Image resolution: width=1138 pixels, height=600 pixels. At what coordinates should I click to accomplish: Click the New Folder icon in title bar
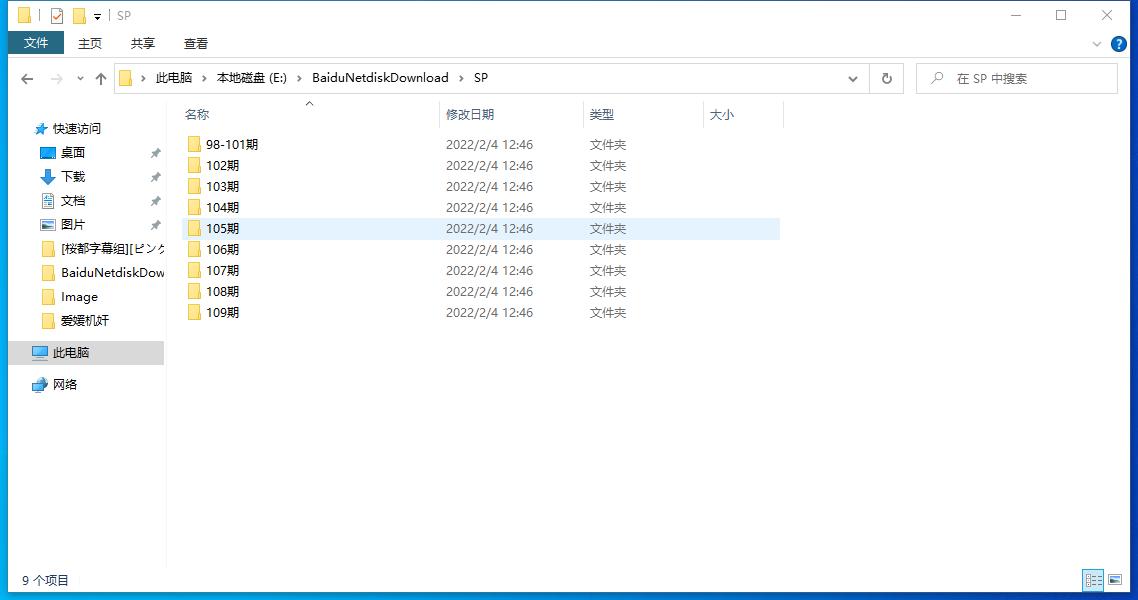click(79, 15)
